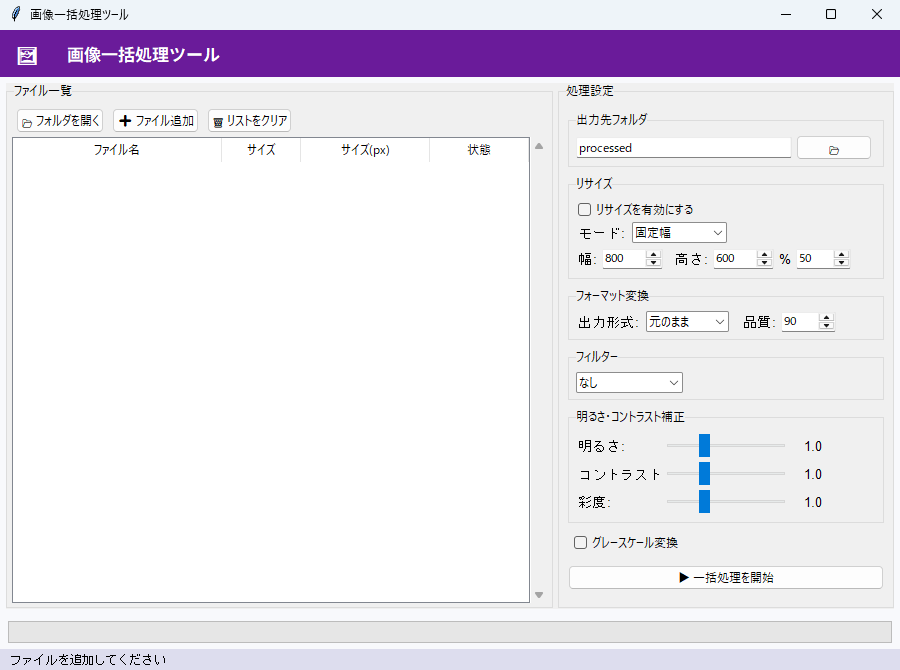
Task: Click the header image logo icon
Action: coord(27,55)
